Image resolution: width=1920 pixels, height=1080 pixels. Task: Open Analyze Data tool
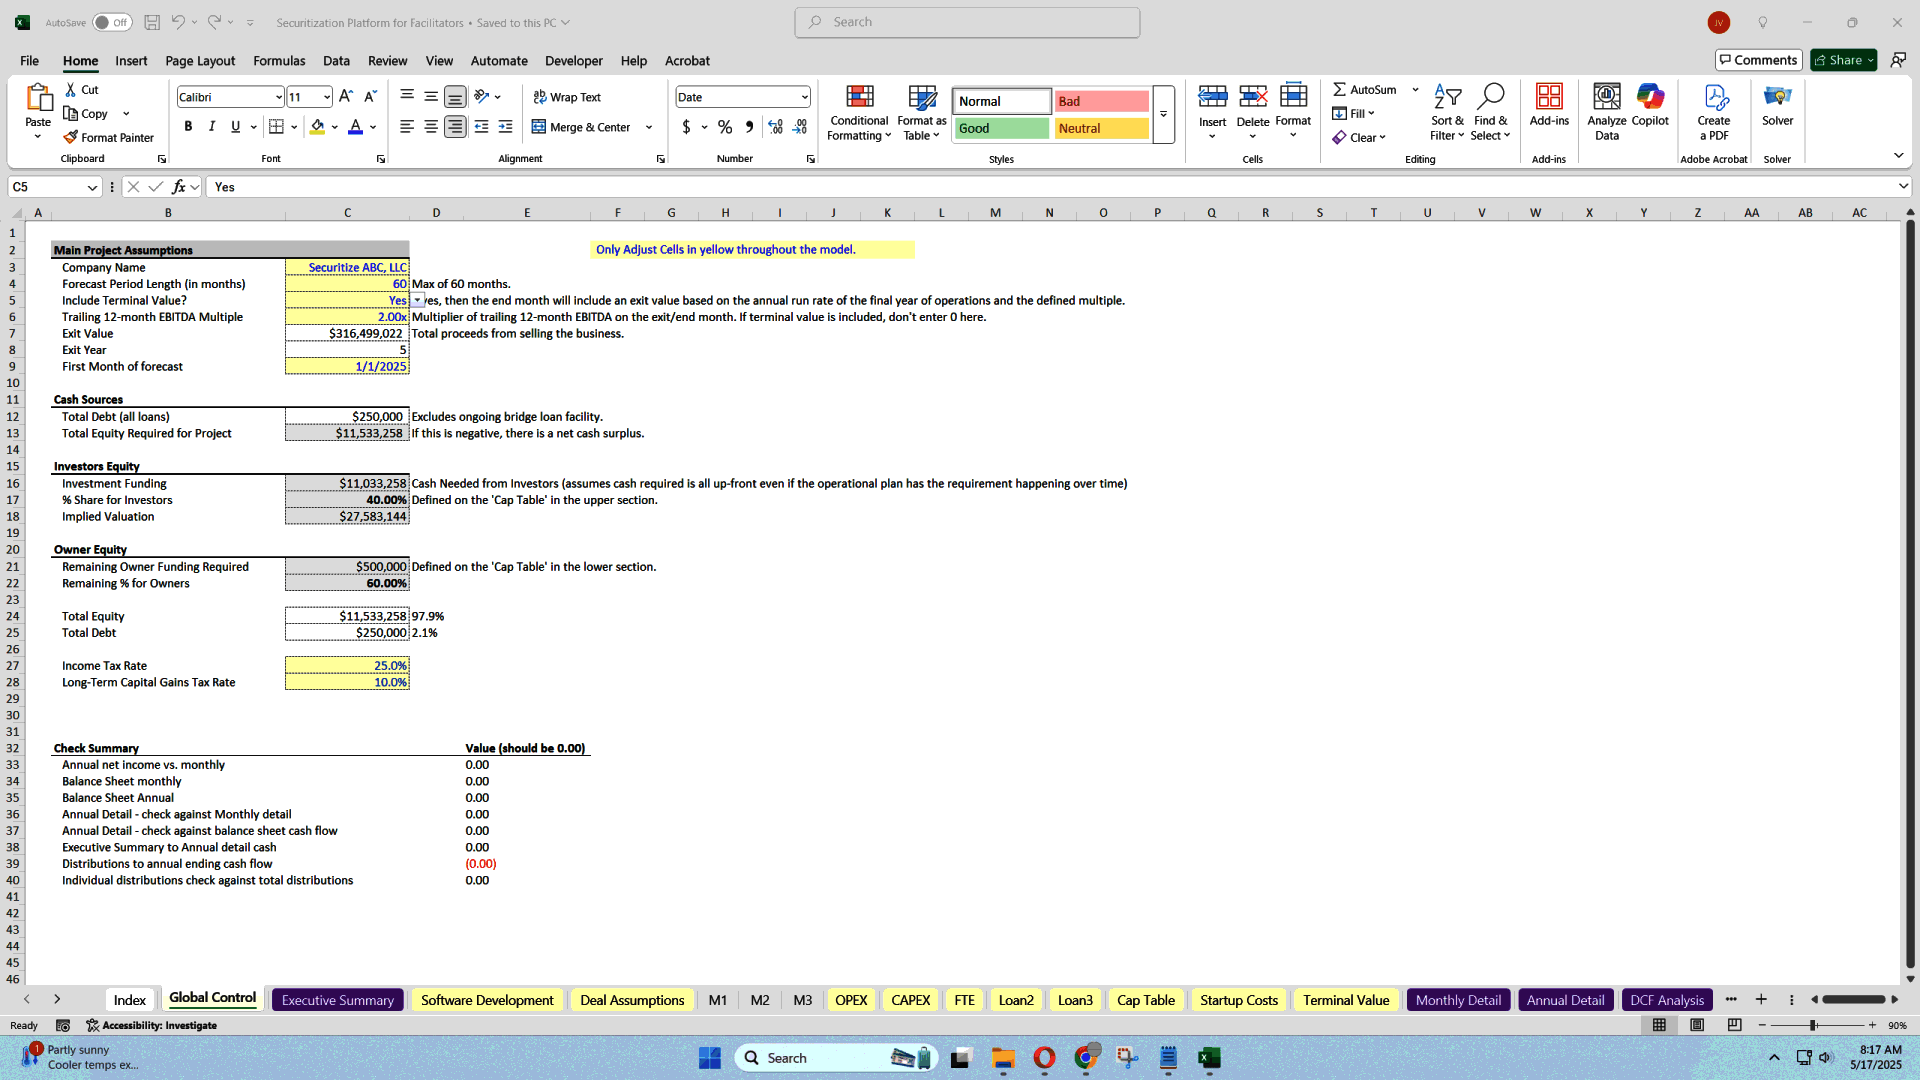[1607, 112]
